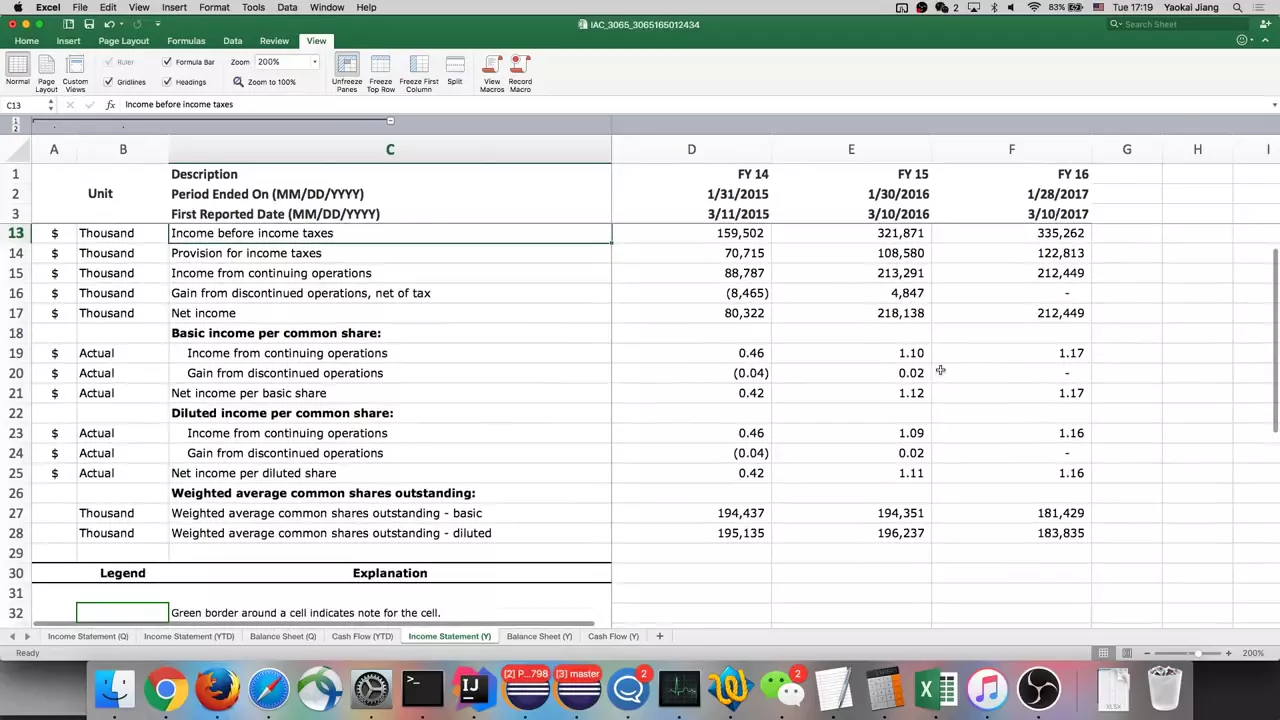
Task: Expand the formula bar arrow at right
Action: coord(1274,104)
